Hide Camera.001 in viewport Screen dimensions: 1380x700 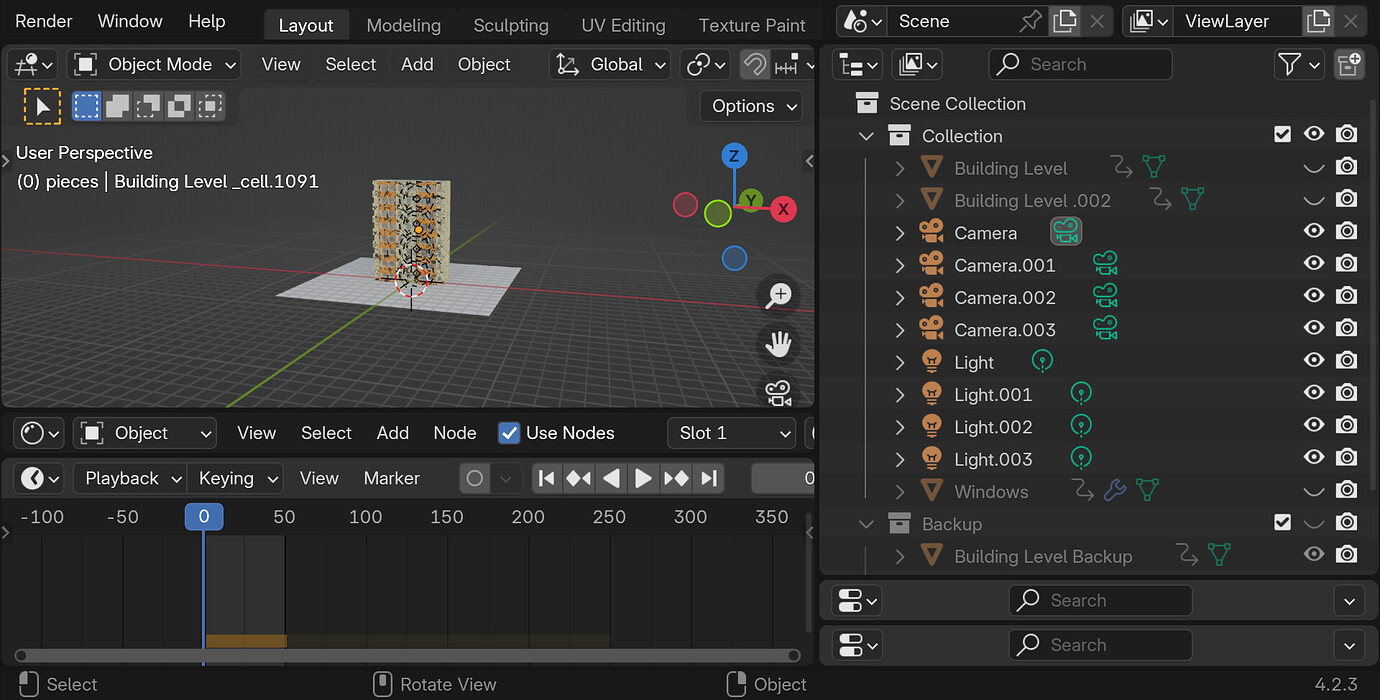[1314, 263]
